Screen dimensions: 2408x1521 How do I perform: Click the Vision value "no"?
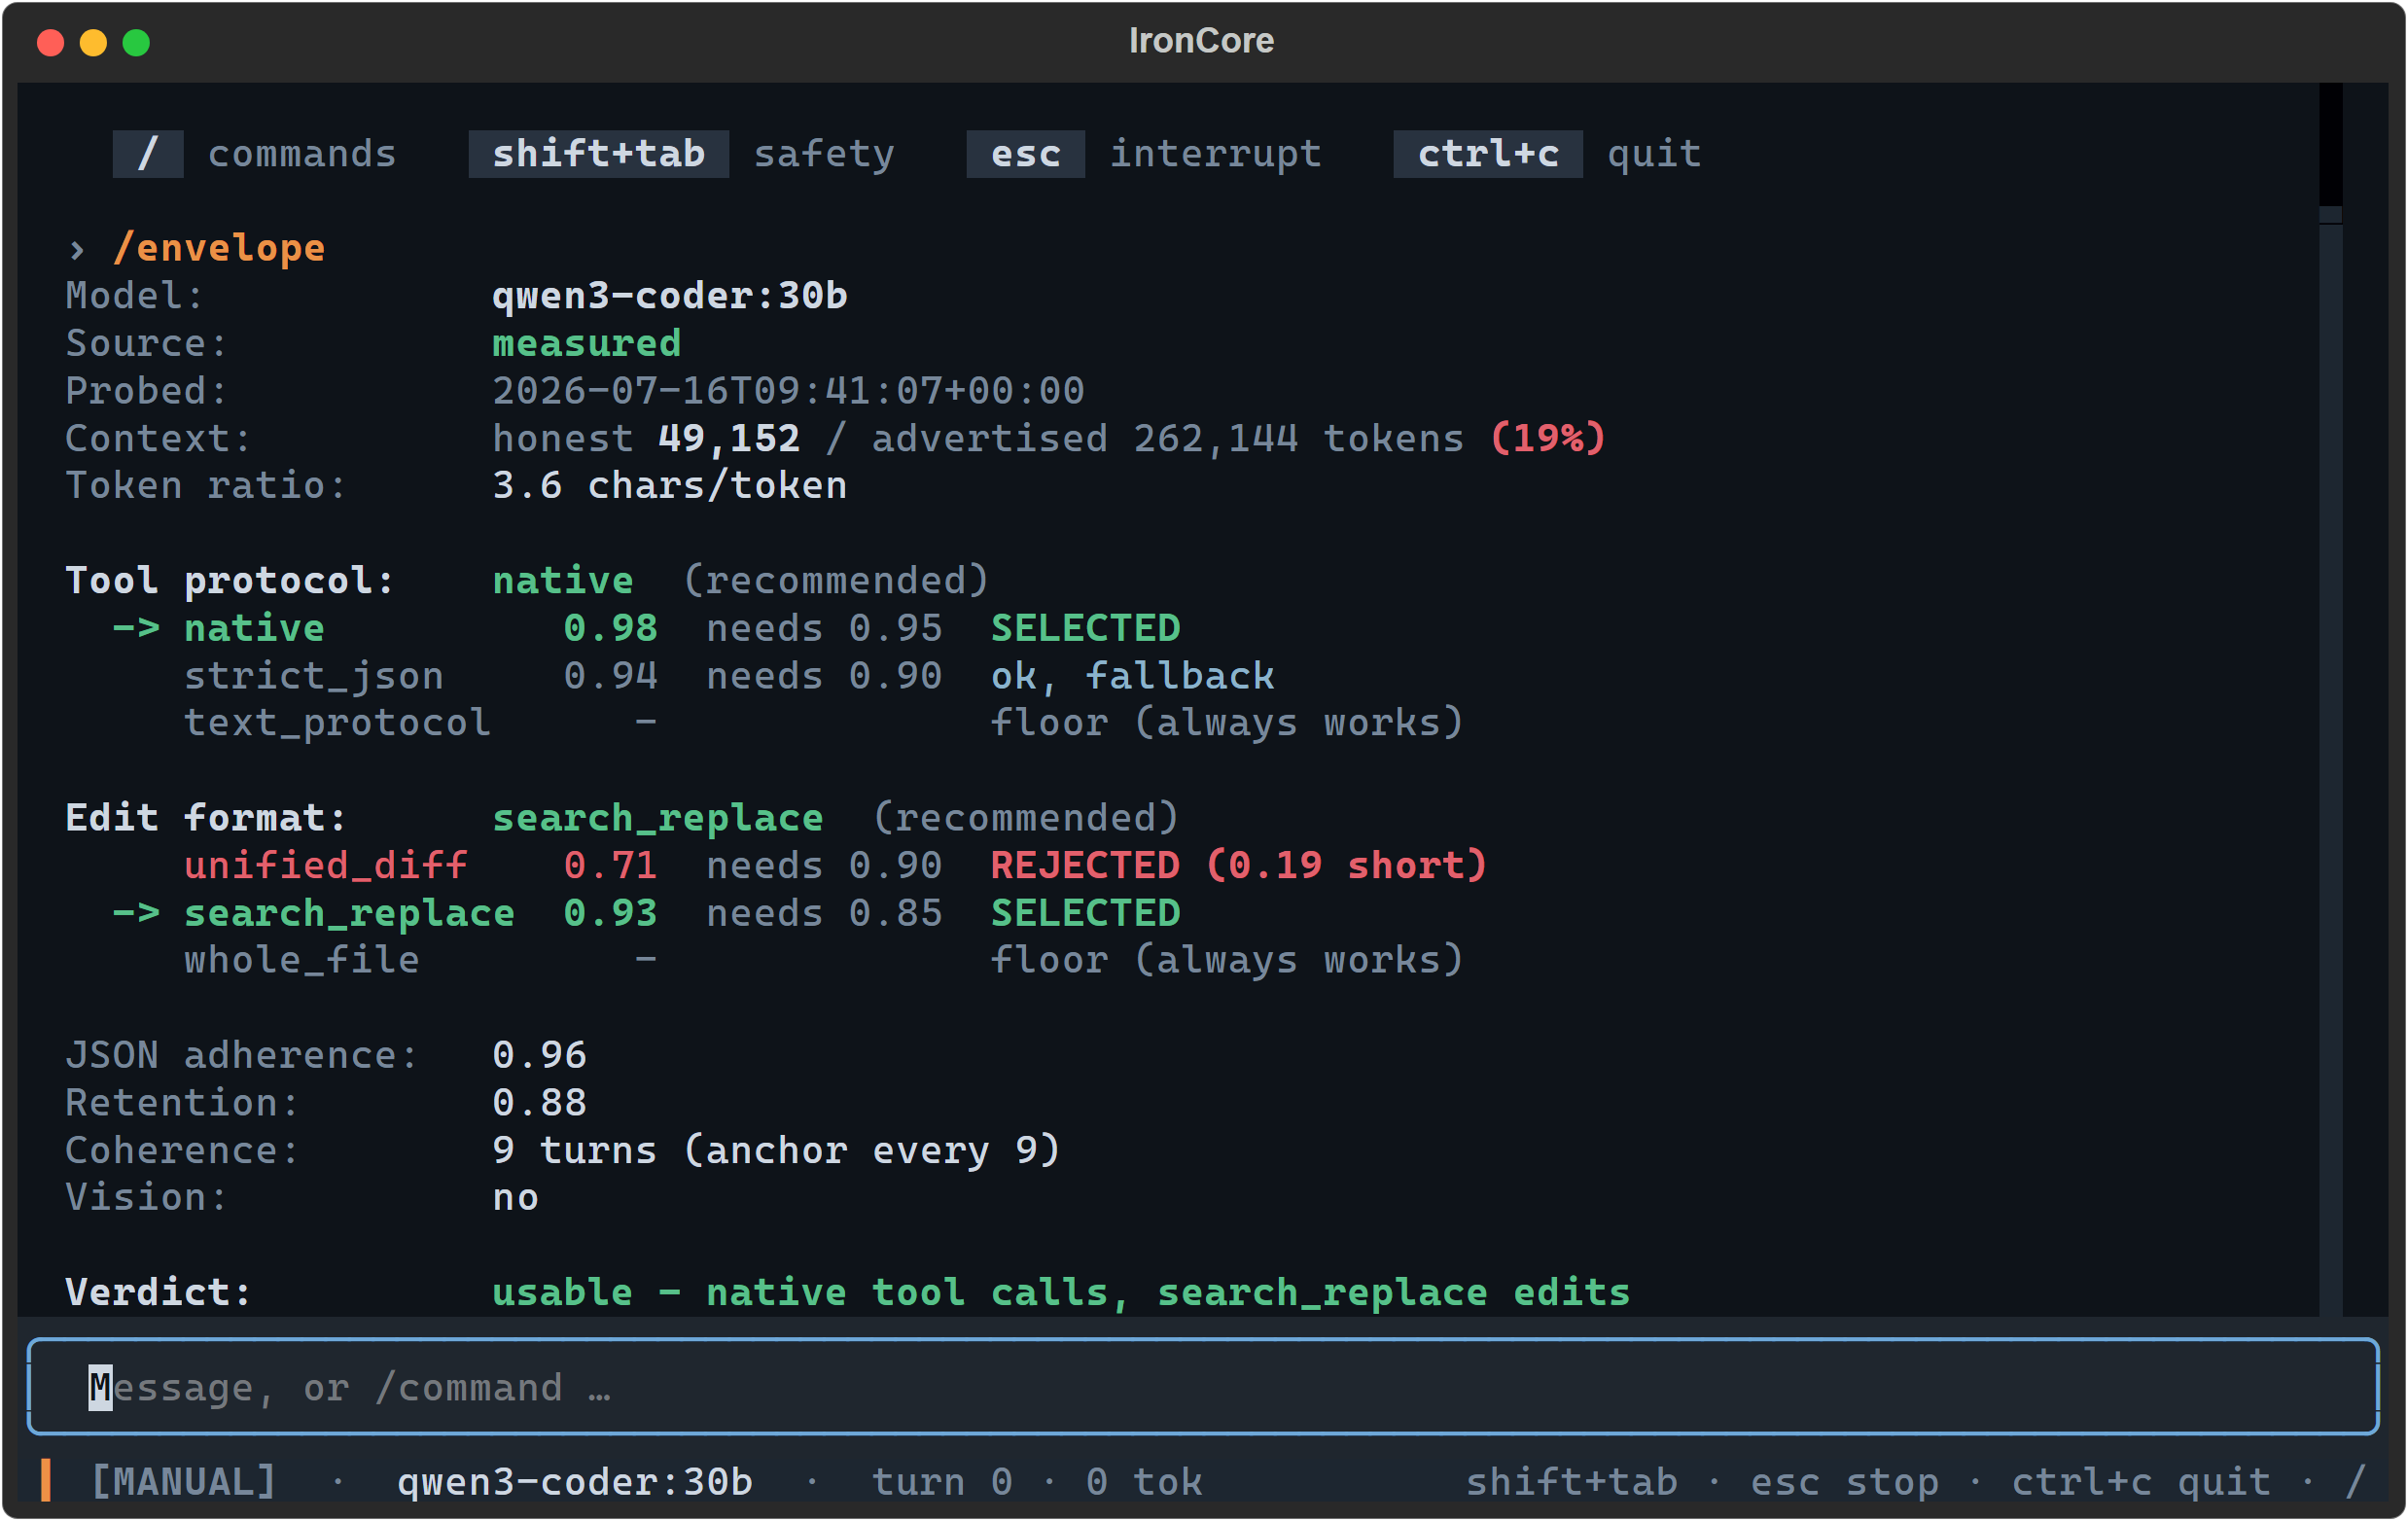[x=516, y=1198]
